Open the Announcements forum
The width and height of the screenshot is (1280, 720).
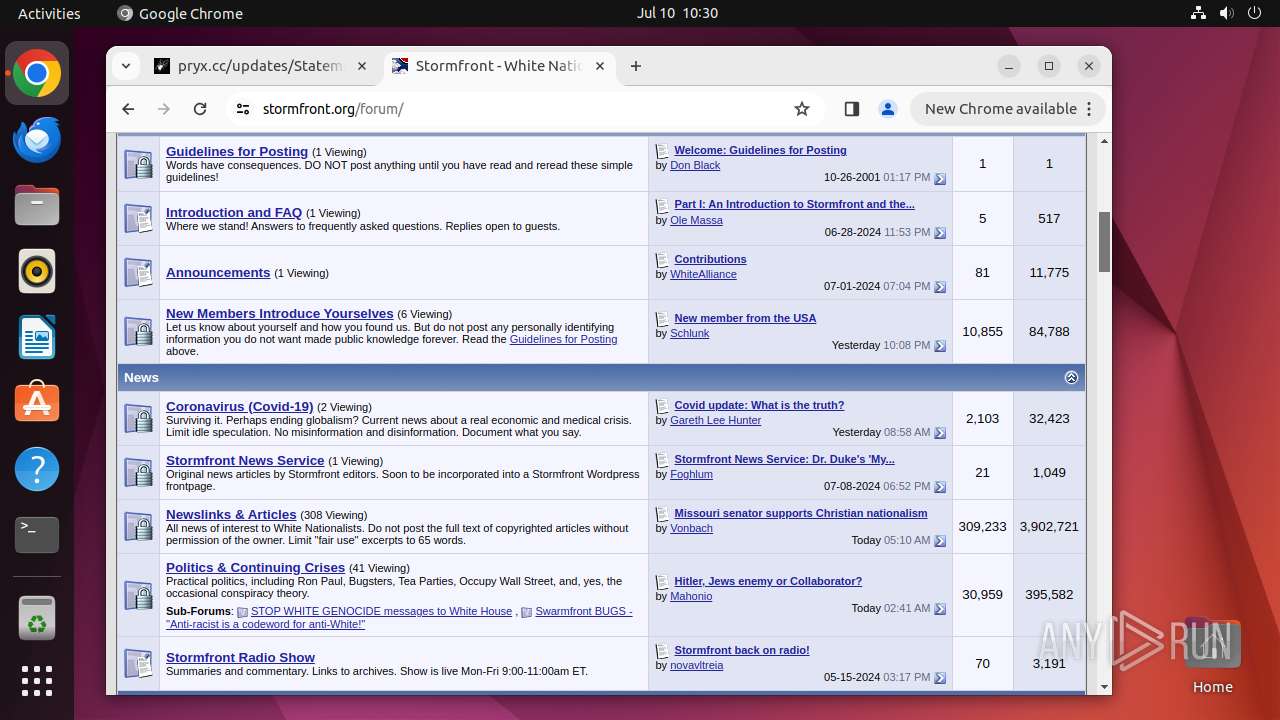pos(218,273)
